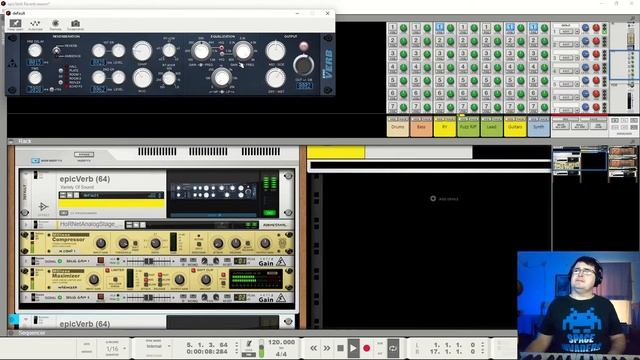The image size is (640, 360).
Task: Click the epicVerb Pre Delay knob
Action: 35,51
